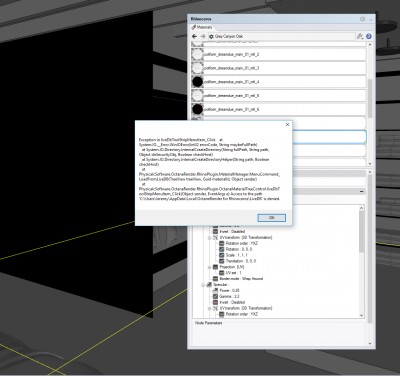
Task: Toggle the Translation : 0, 0, 0 checkbox icon
Action: coord(222,261)
